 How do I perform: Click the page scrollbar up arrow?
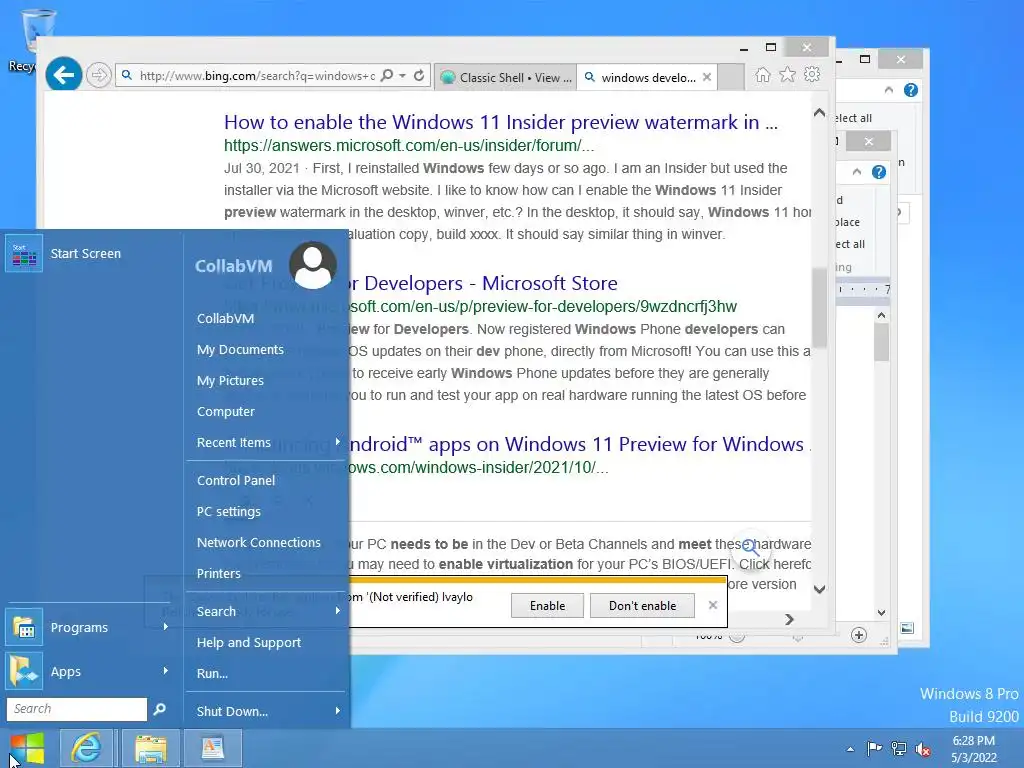[819, 112]
